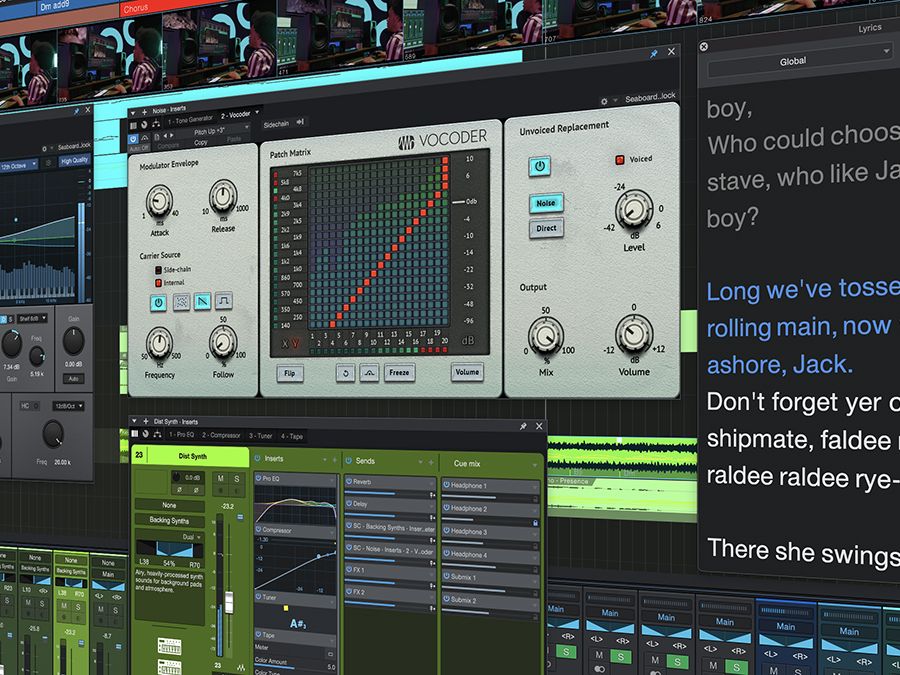Click the routing view icon in Dist Synth toolbar

coord(157,434)
